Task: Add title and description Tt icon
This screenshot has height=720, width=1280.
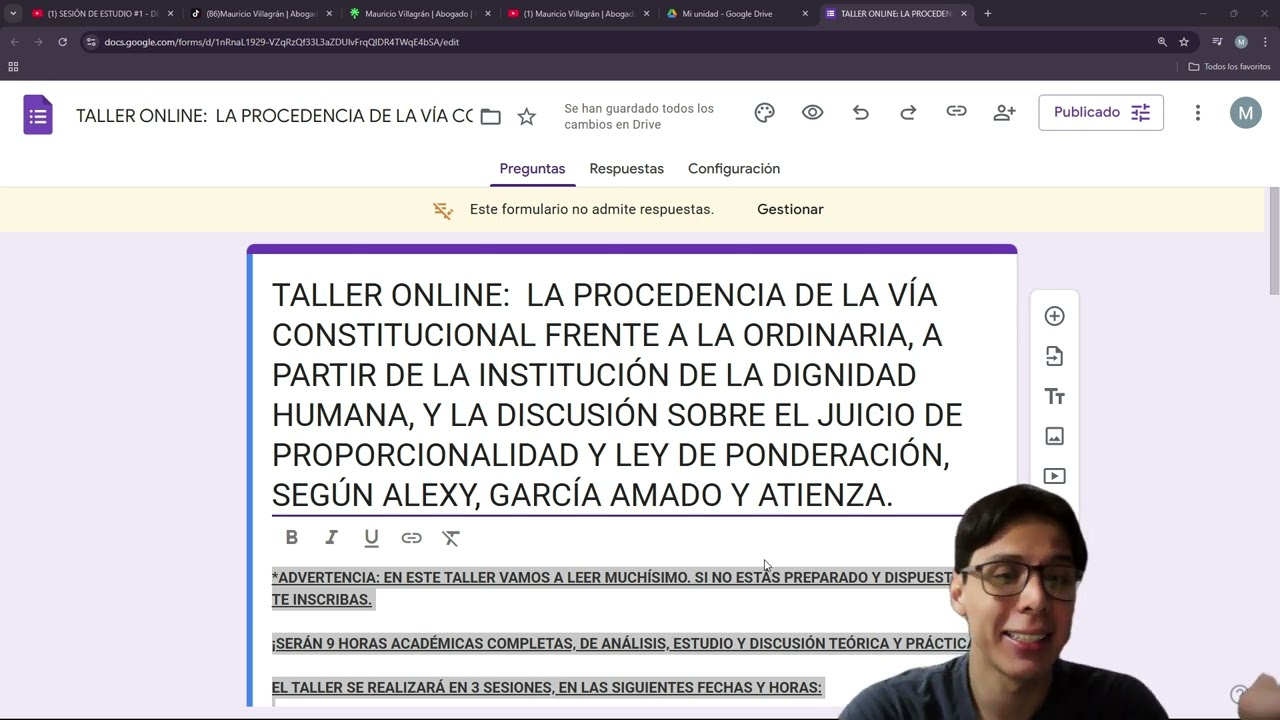Action: click(1054, 397)
